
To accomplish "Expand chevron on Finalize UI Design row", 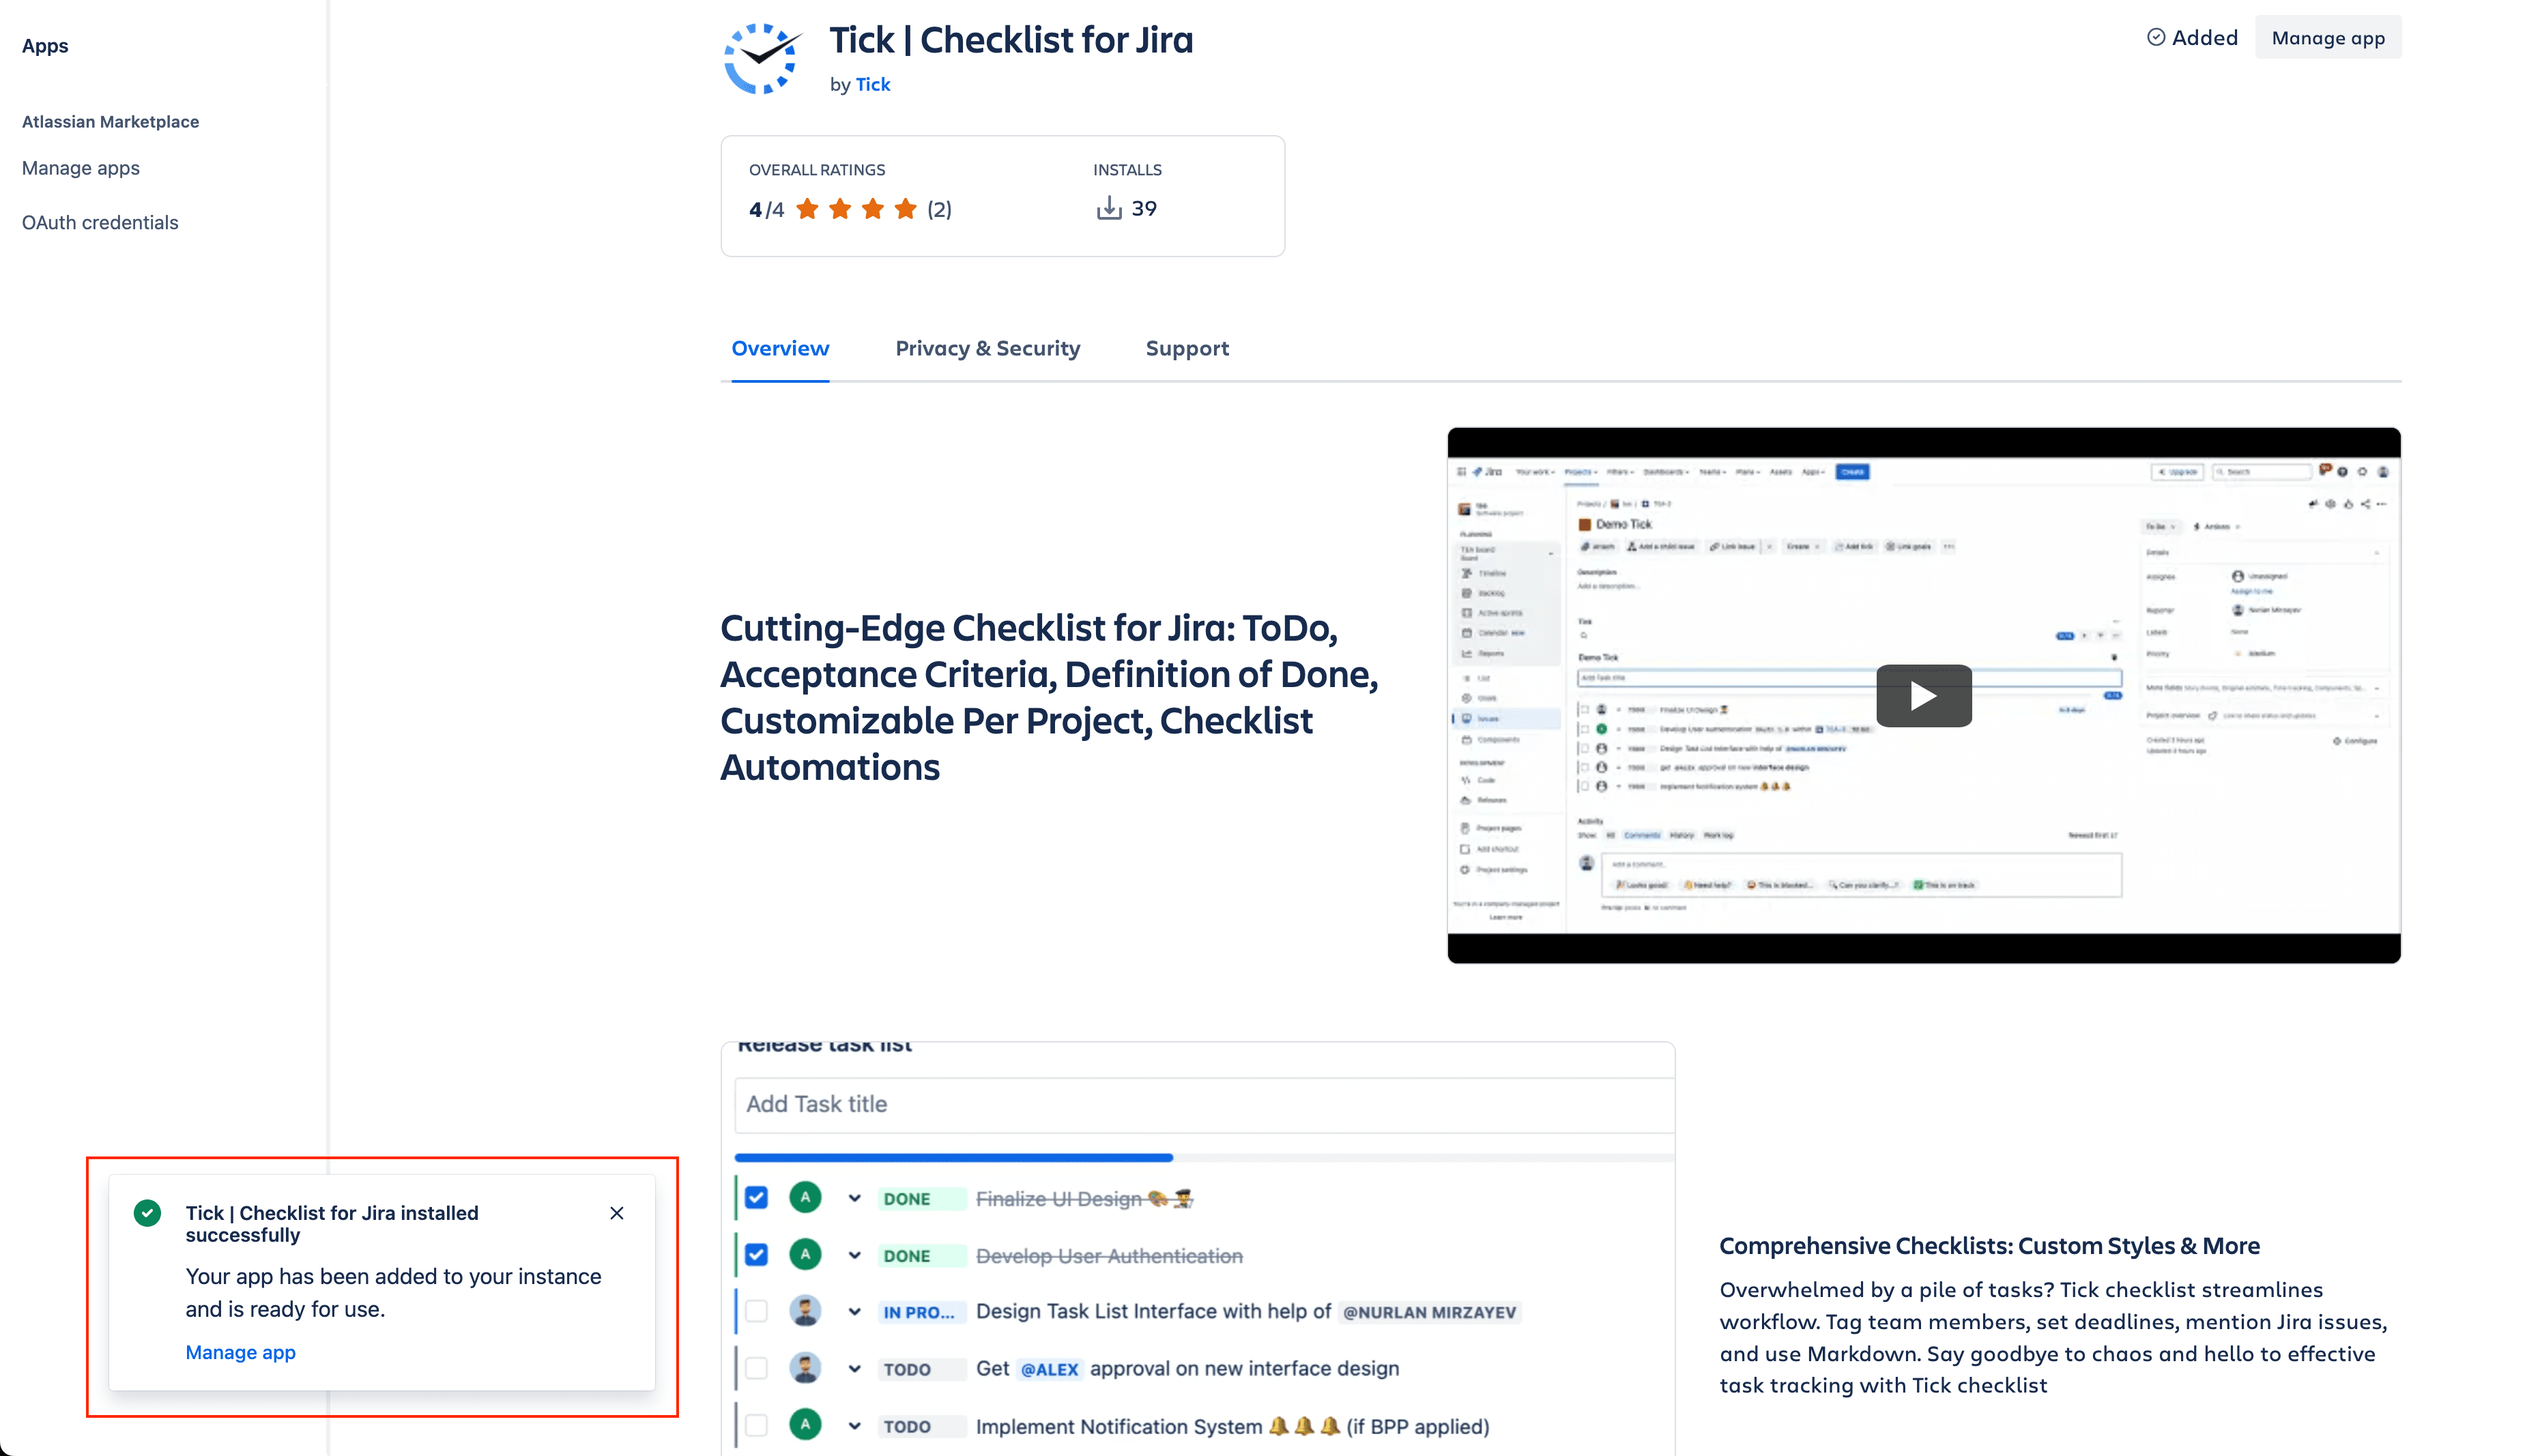I will click(854, 1198).
